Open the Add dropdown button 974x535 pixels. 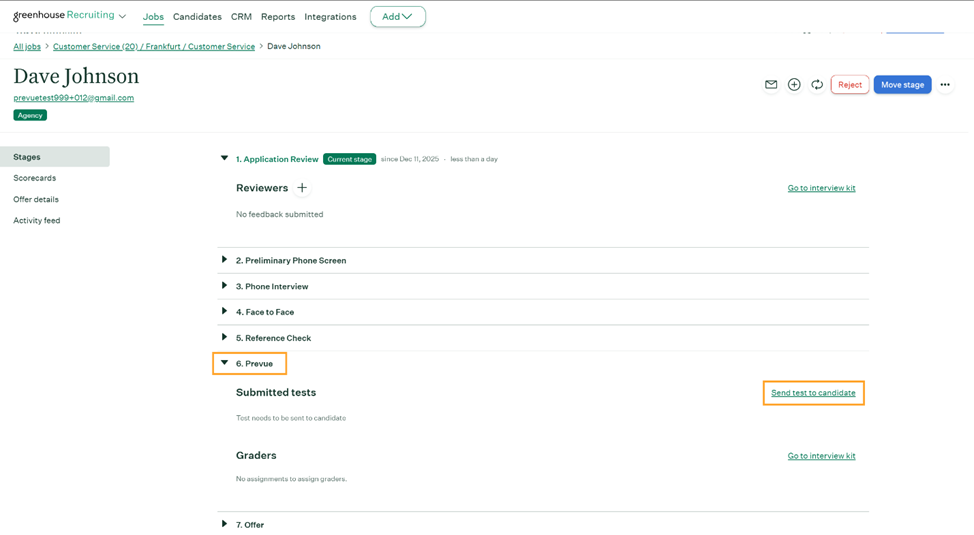tap(397, 17)
